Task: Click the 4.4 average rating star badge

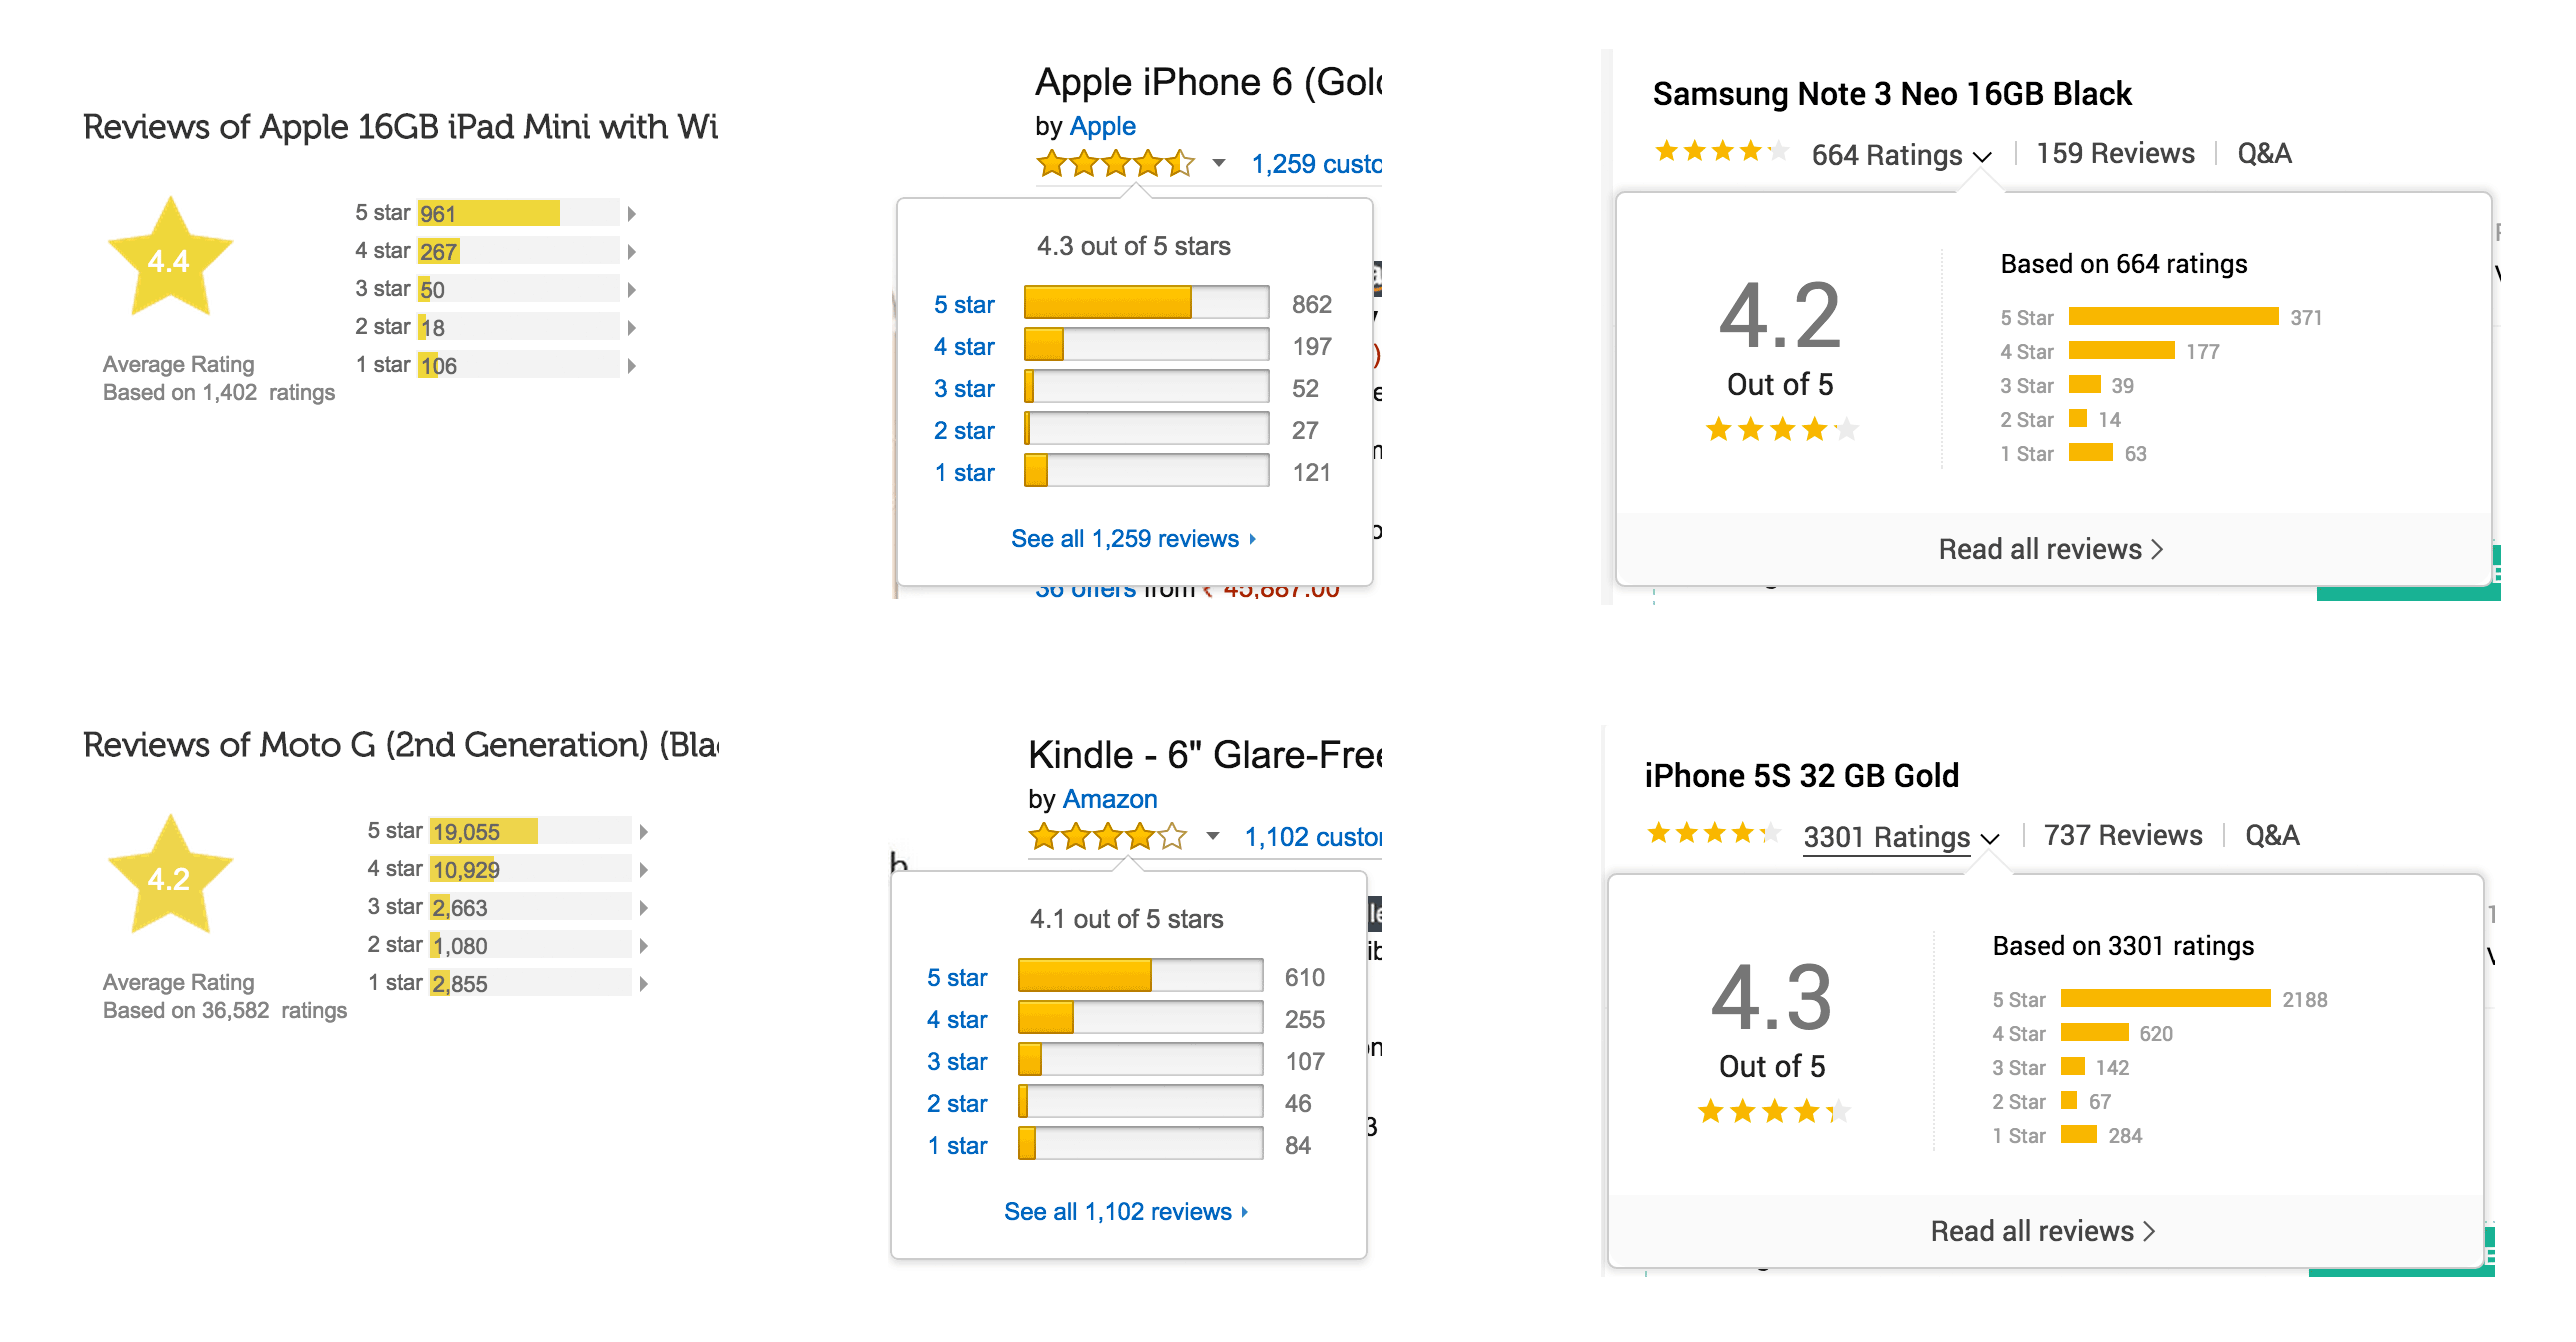Action: tap(170, 258)
